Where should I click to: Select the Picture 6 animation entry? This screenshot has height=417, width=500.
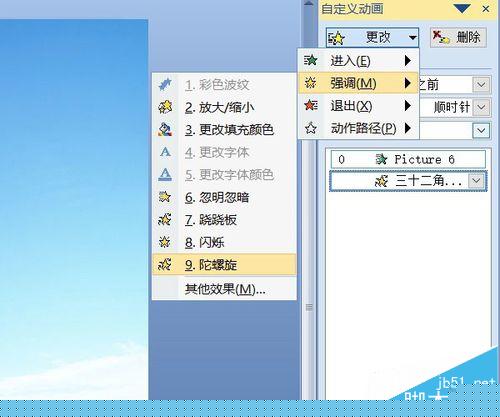pos(408,159)
